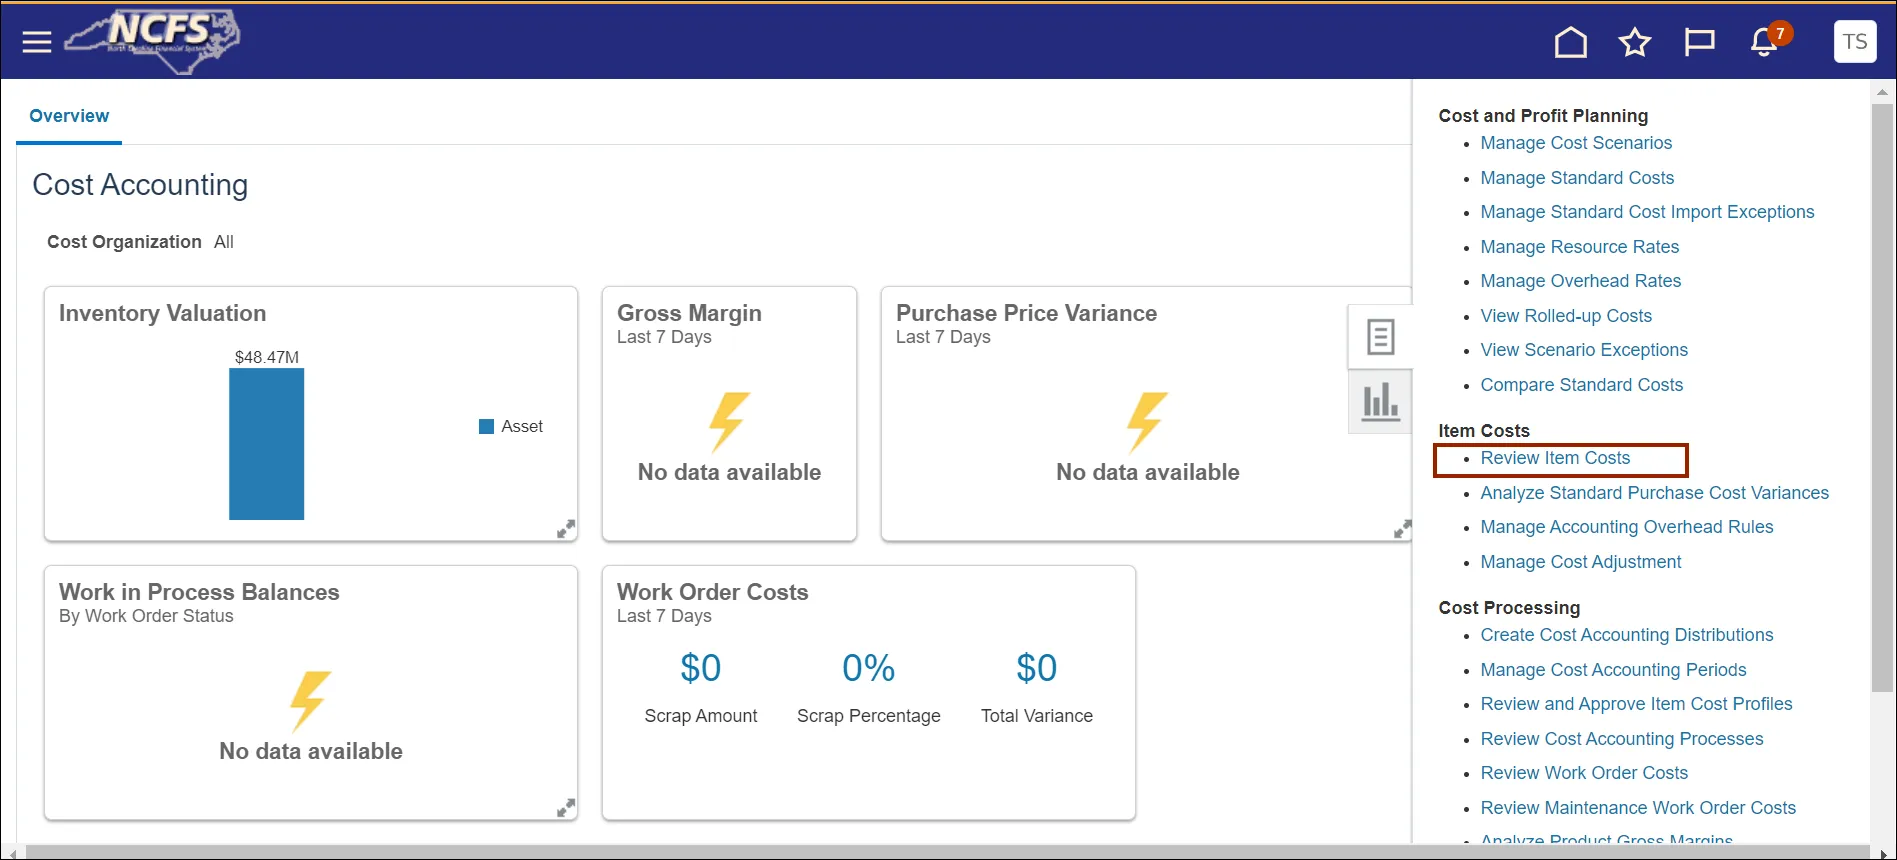
Task: Open notifications bell with badge
Action: (x=1764, y=42)
